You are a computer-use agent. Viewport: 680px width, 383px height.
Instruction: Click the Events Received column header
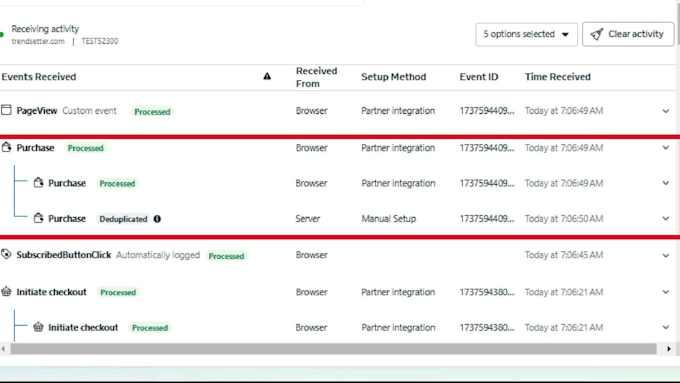coord(39,77)
